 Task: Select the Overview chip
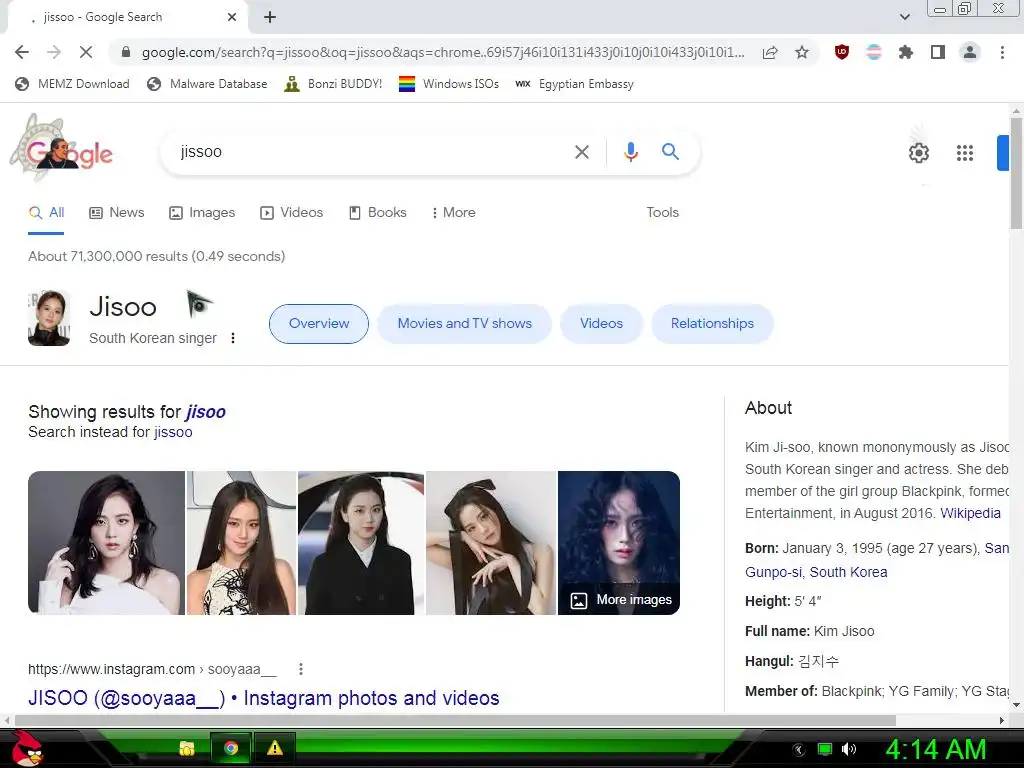(x=319, y=323)
